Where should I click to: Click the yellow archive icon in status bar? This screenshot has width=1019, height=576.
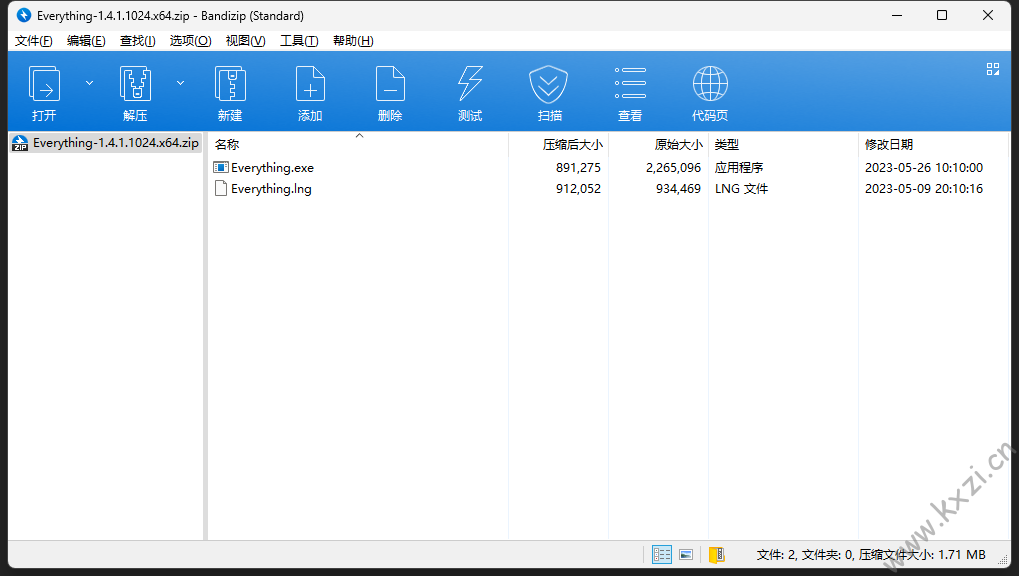coord(716,555)
